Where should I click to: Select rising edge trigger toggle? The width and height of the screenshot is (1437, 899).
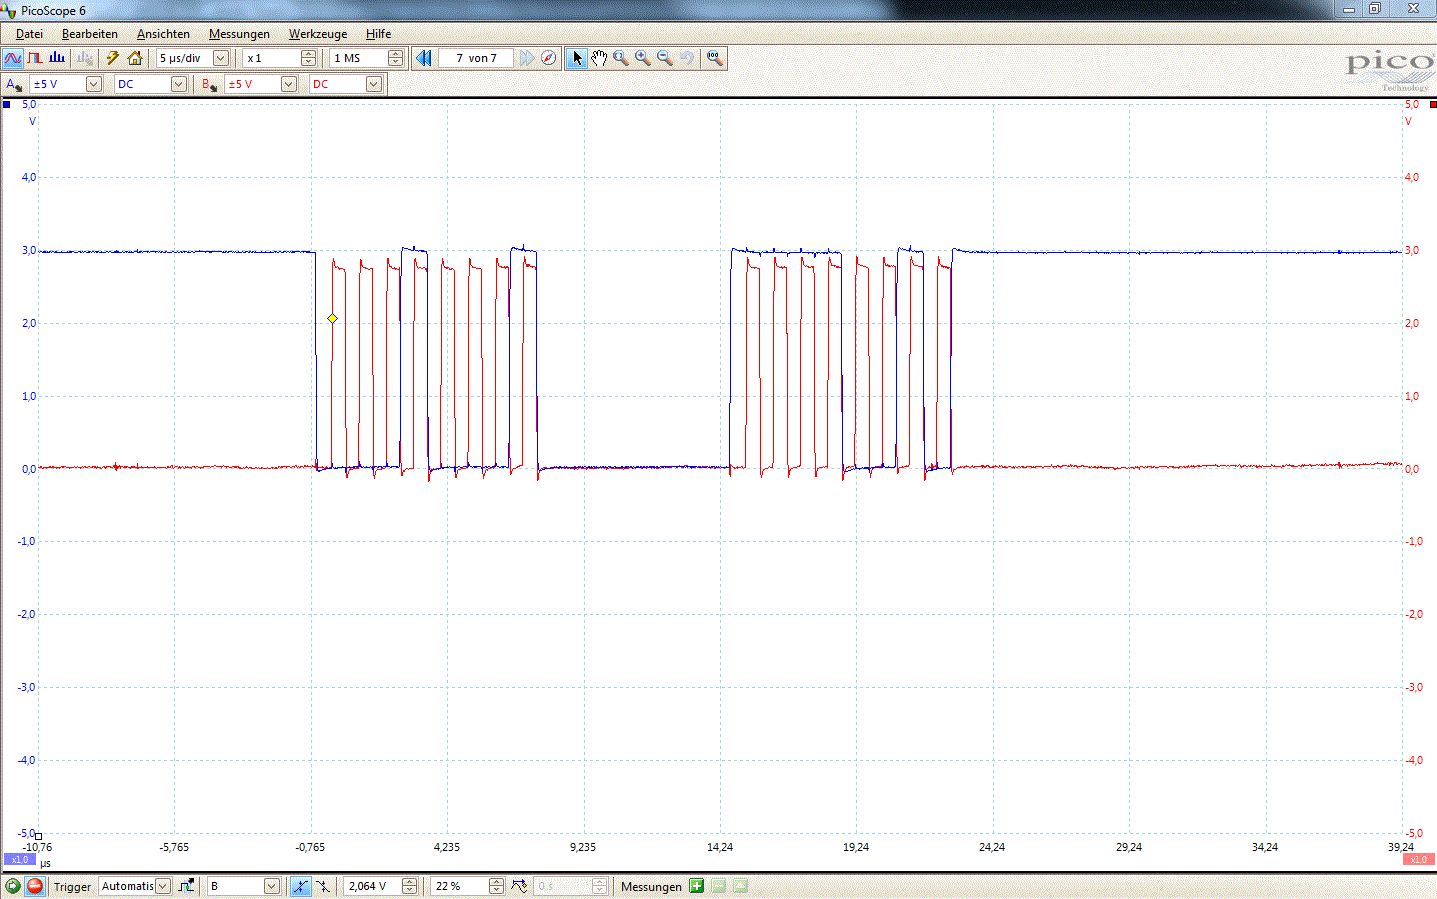point(300,886)
